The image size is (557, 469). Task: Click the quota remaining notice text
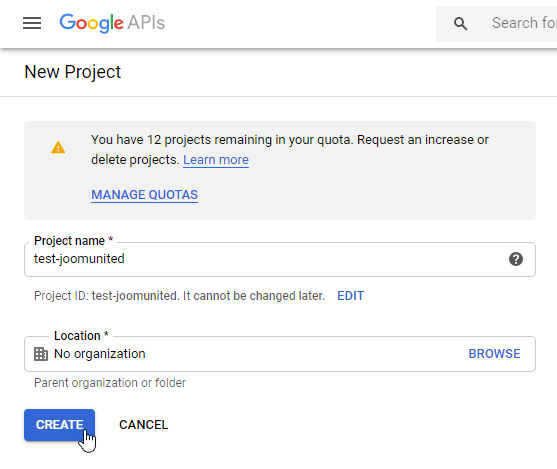point(290,150)
